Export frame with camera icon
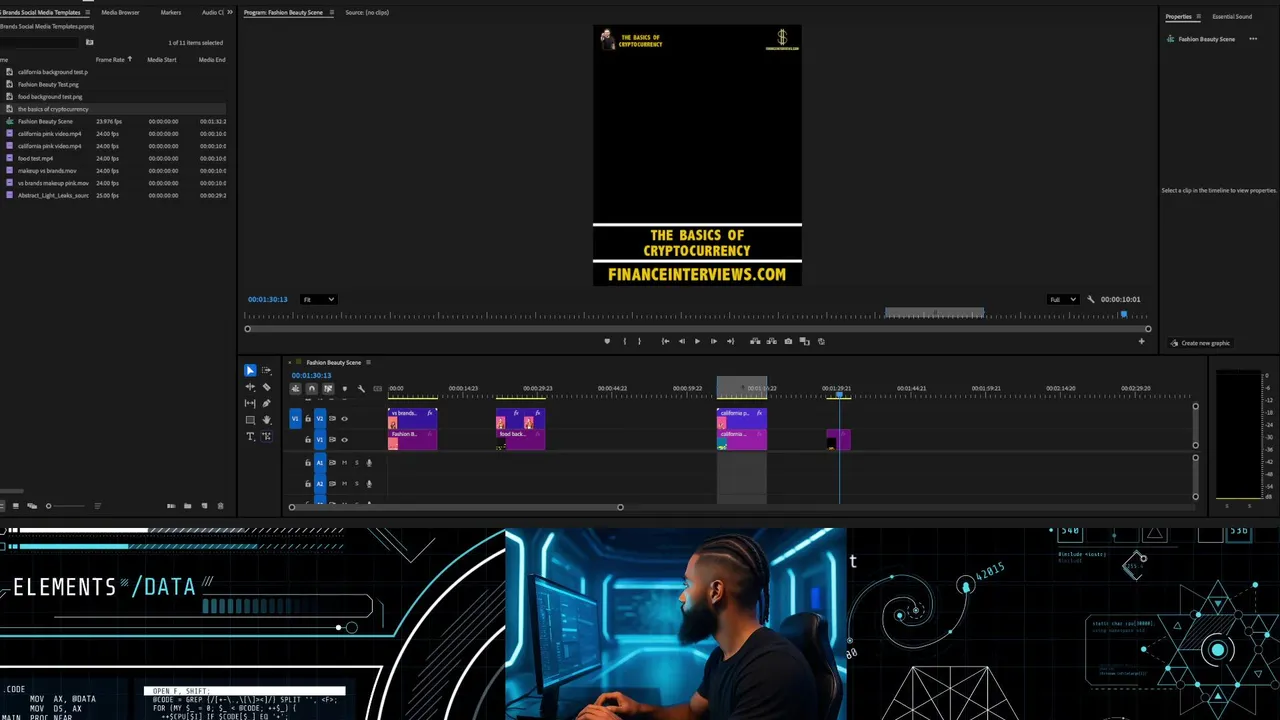 pos(788,341)
